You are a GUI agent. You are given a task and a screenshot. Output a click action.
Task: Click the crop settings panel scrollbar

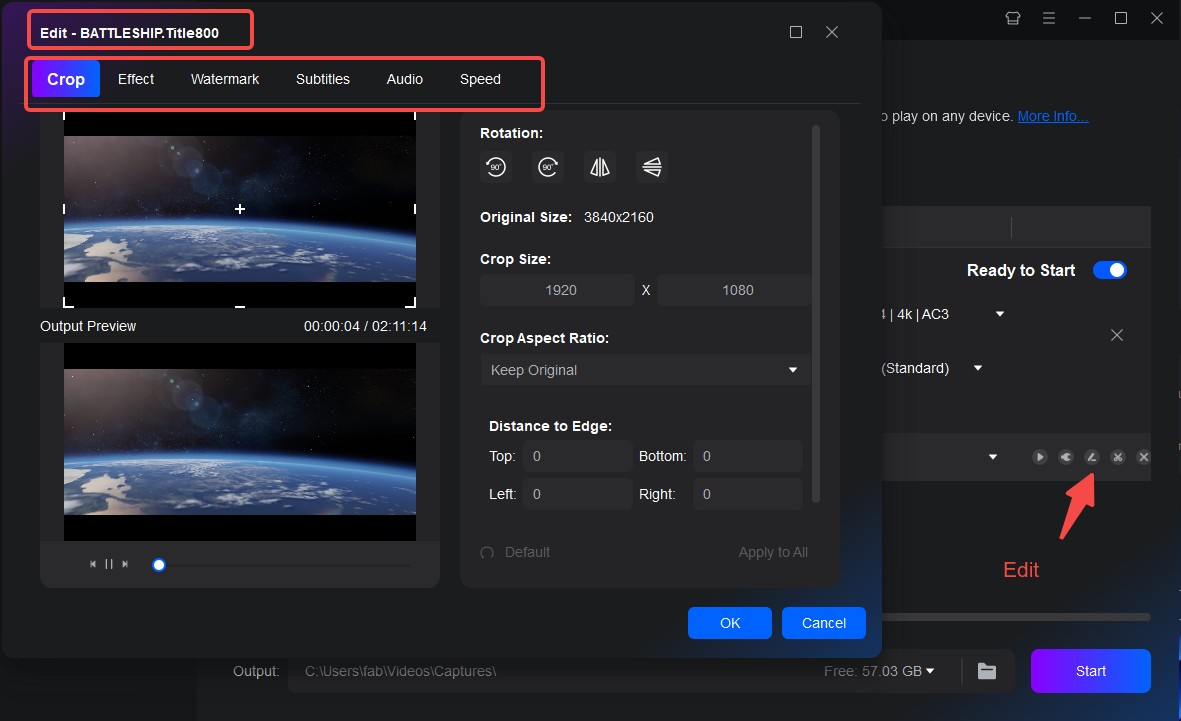[816, 314]
